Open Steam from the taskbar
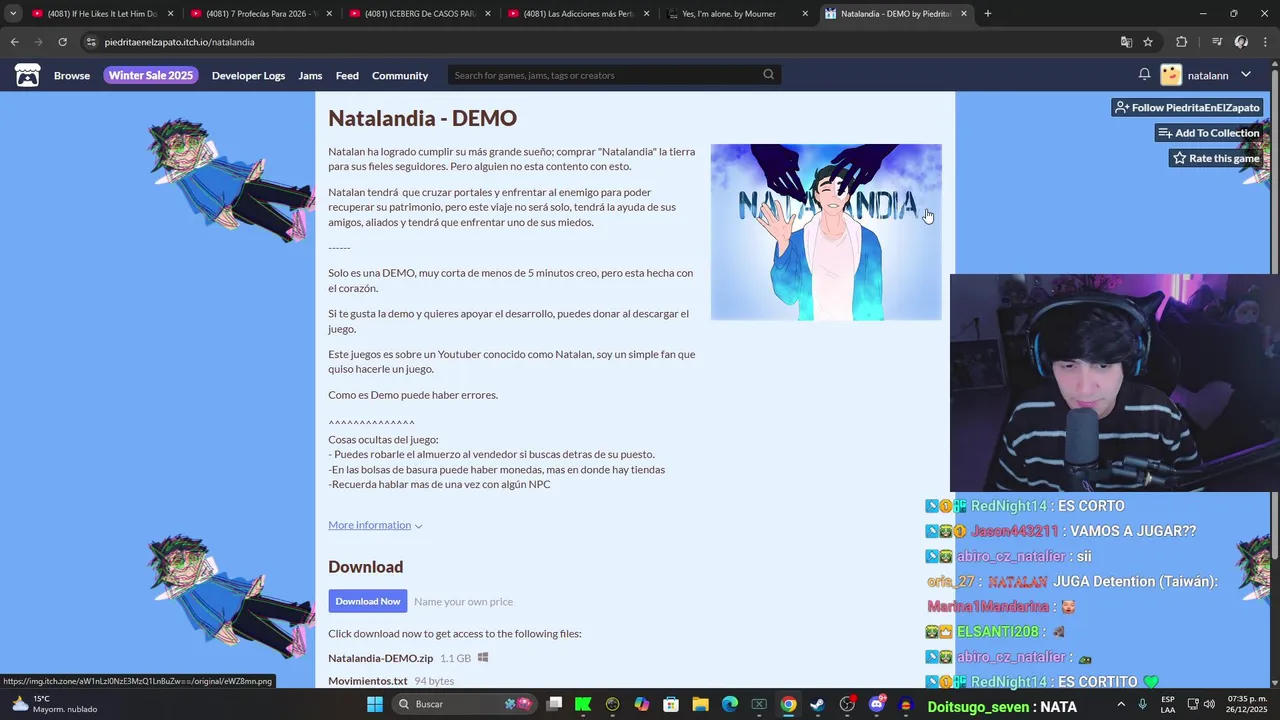 [817, 704]
